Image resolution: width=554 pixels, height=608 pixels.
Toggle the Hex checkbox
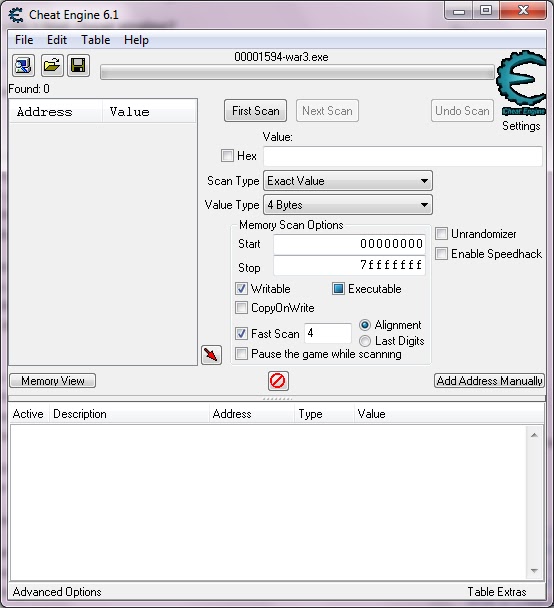227,156
